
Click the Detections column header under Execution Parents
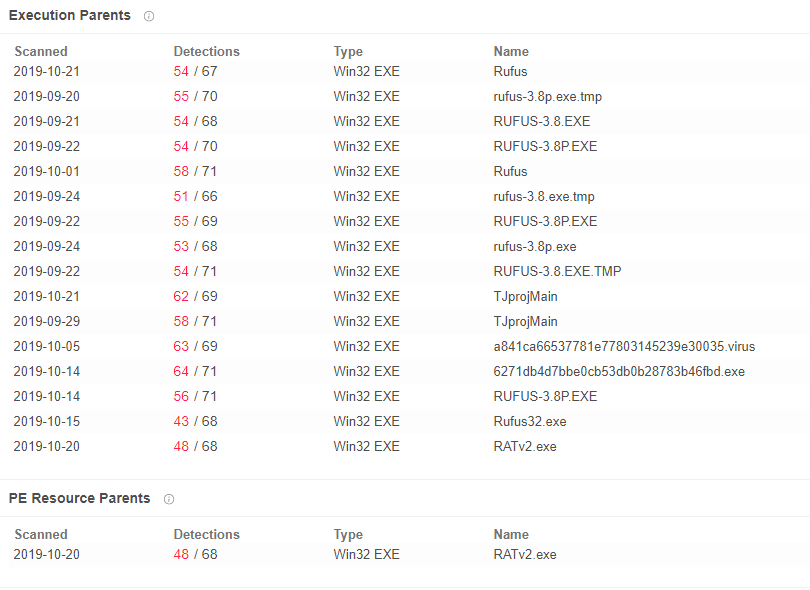(207, 51)
